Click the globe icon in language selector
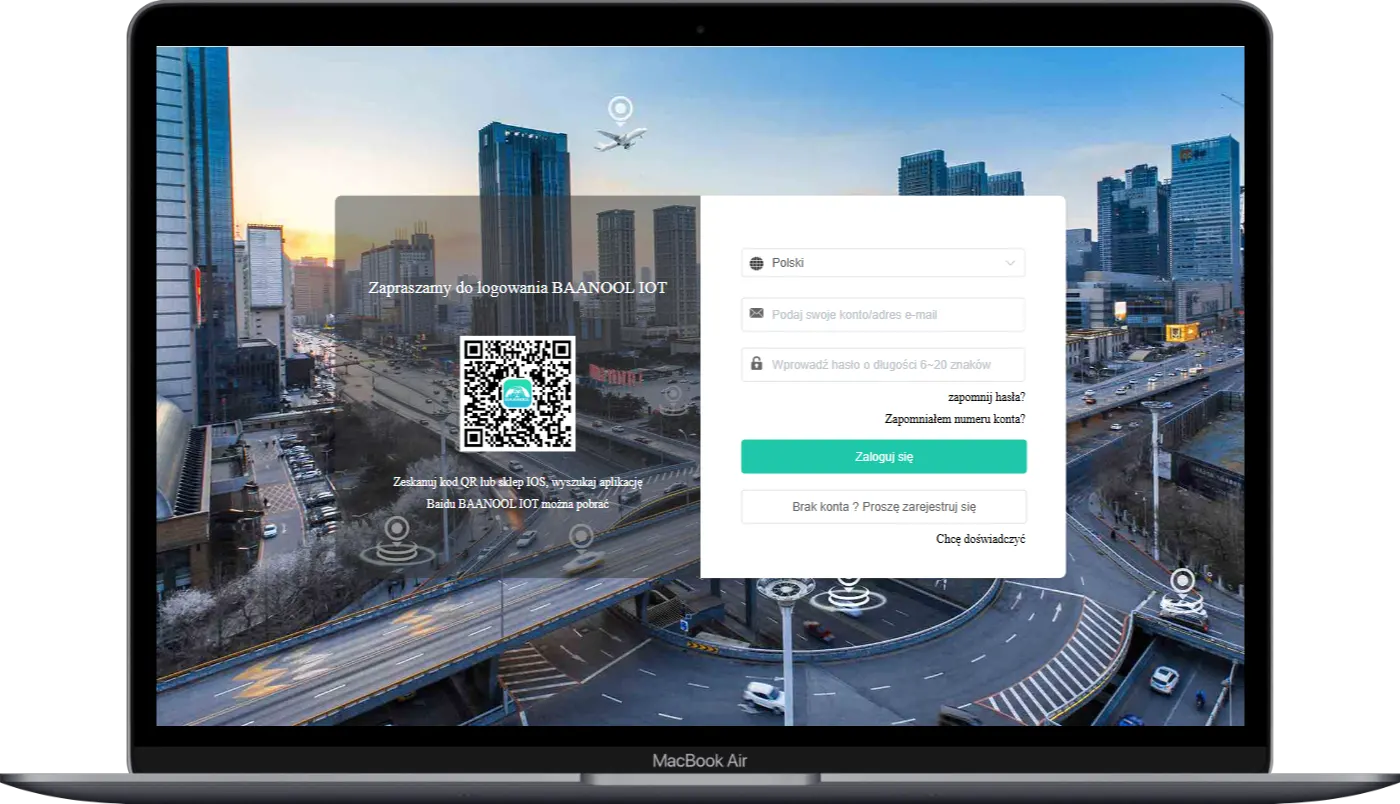 (757, 263)
